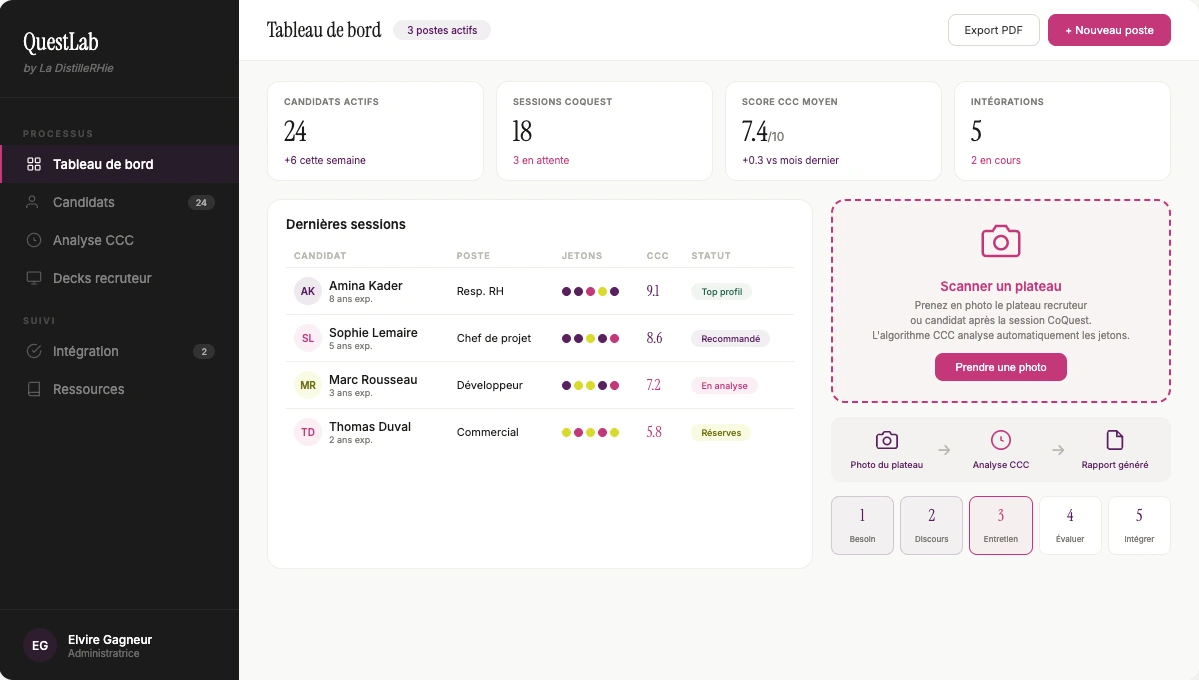Select step 5 Intégrer
1199x680 pixels.
coord(1138,525)
